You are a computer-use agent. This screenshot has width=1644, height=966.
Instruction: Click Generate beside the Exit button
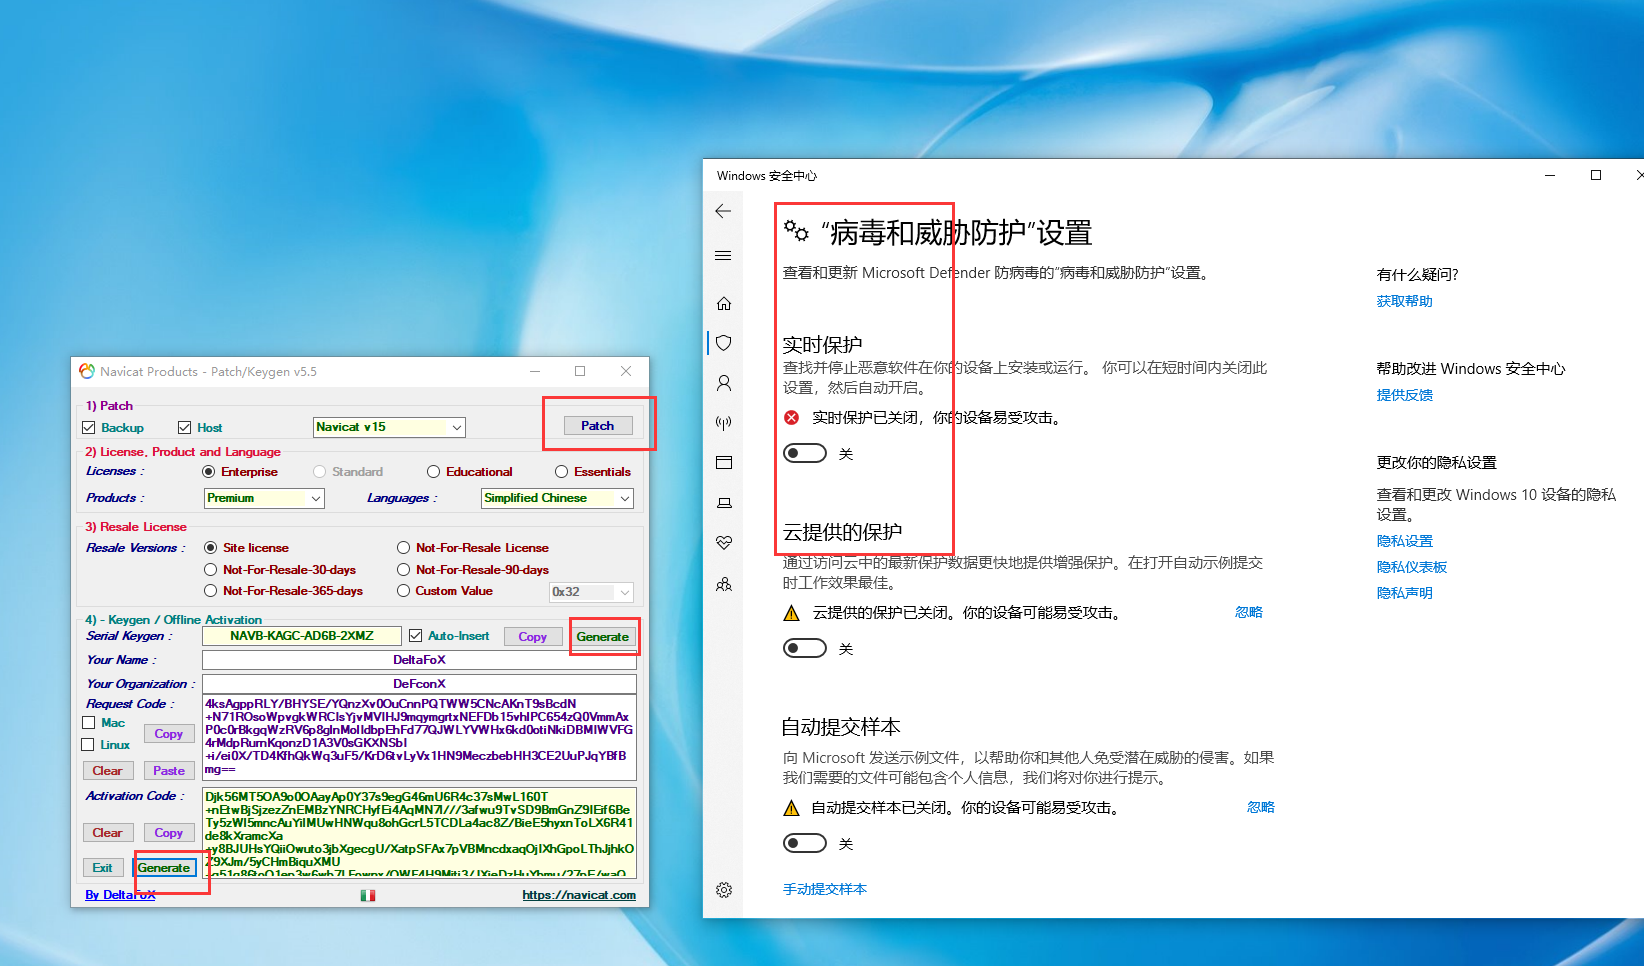click(164, 868)
